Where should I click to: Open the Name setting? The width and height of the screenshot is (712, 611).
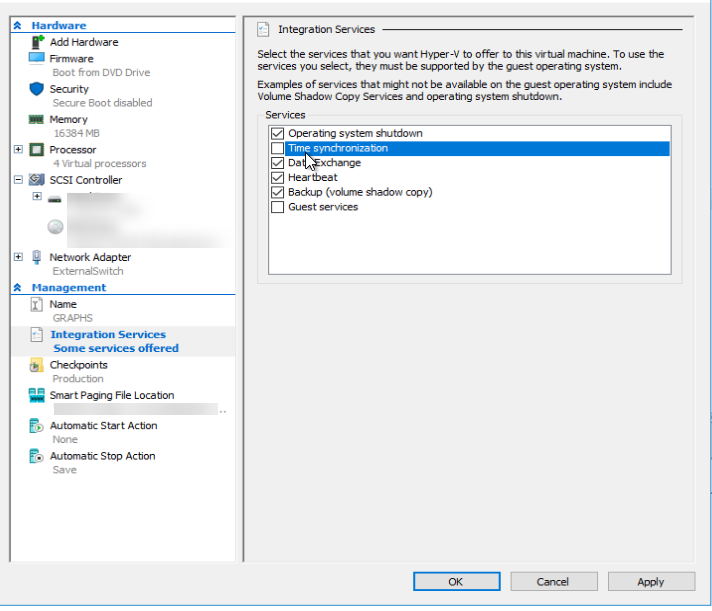tap(63, 304)
